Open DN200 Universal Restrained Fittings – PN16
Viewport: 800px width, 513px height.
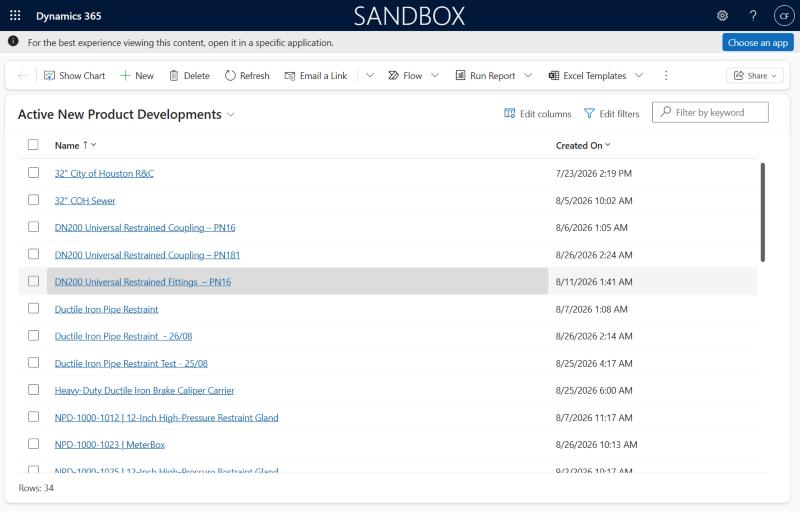tap(143, 282)
